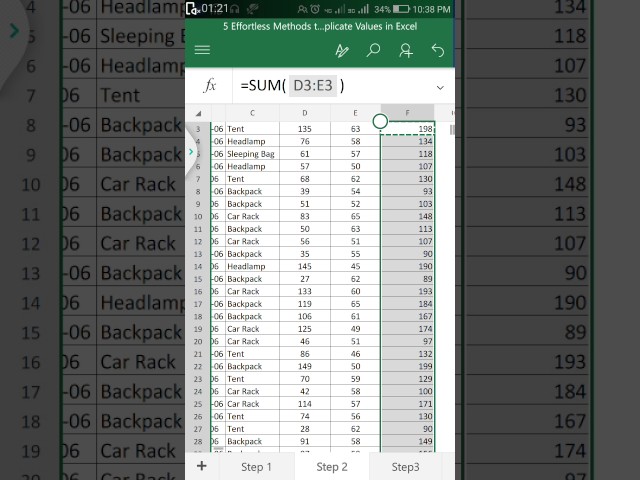Add a new sheet with plus icon
640x480 pixels.
pyautogui.click(x=202, y=466)
